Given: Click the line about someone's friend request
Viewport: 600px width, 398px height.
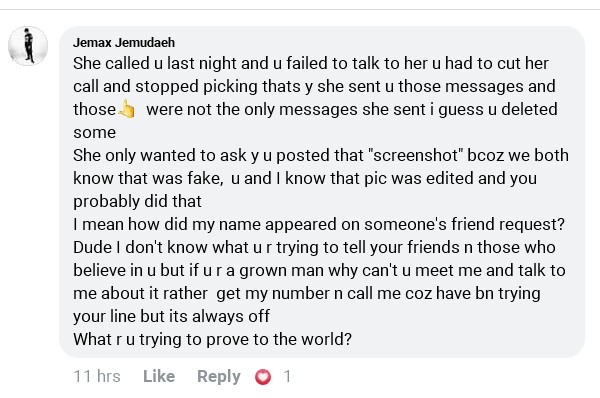Looking at the screenshot, I should (319, 224).
